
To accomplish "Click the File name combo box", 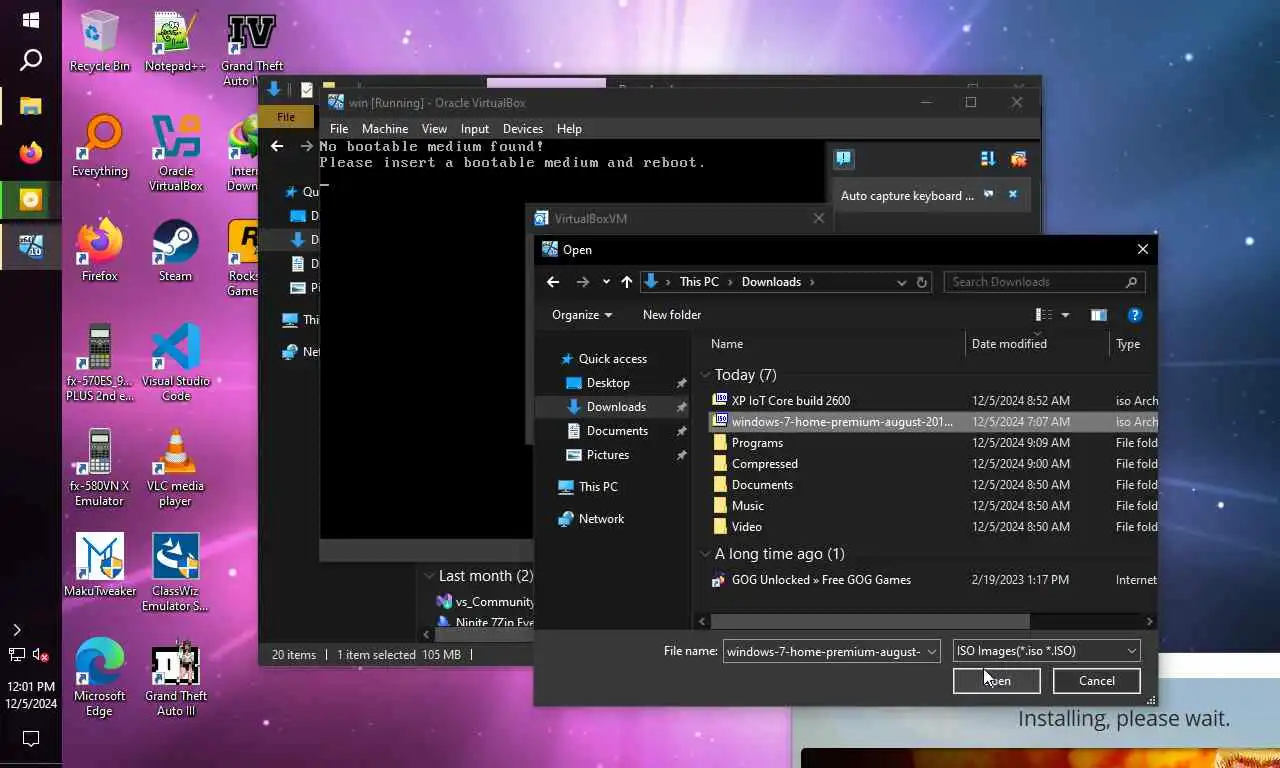I will 831,651.
